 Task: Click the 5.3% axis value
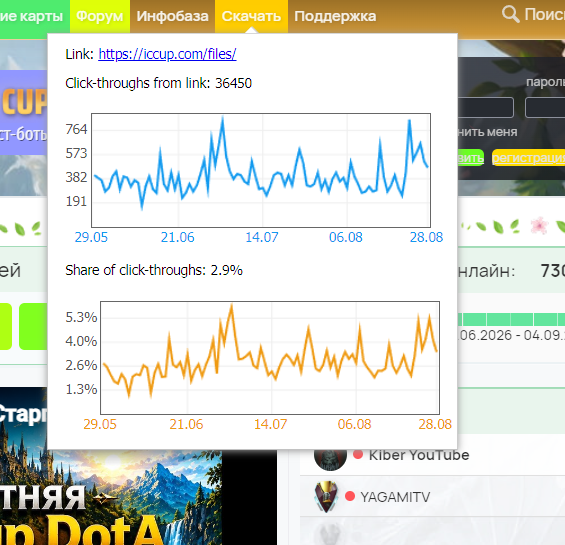[x=81, y=317]
